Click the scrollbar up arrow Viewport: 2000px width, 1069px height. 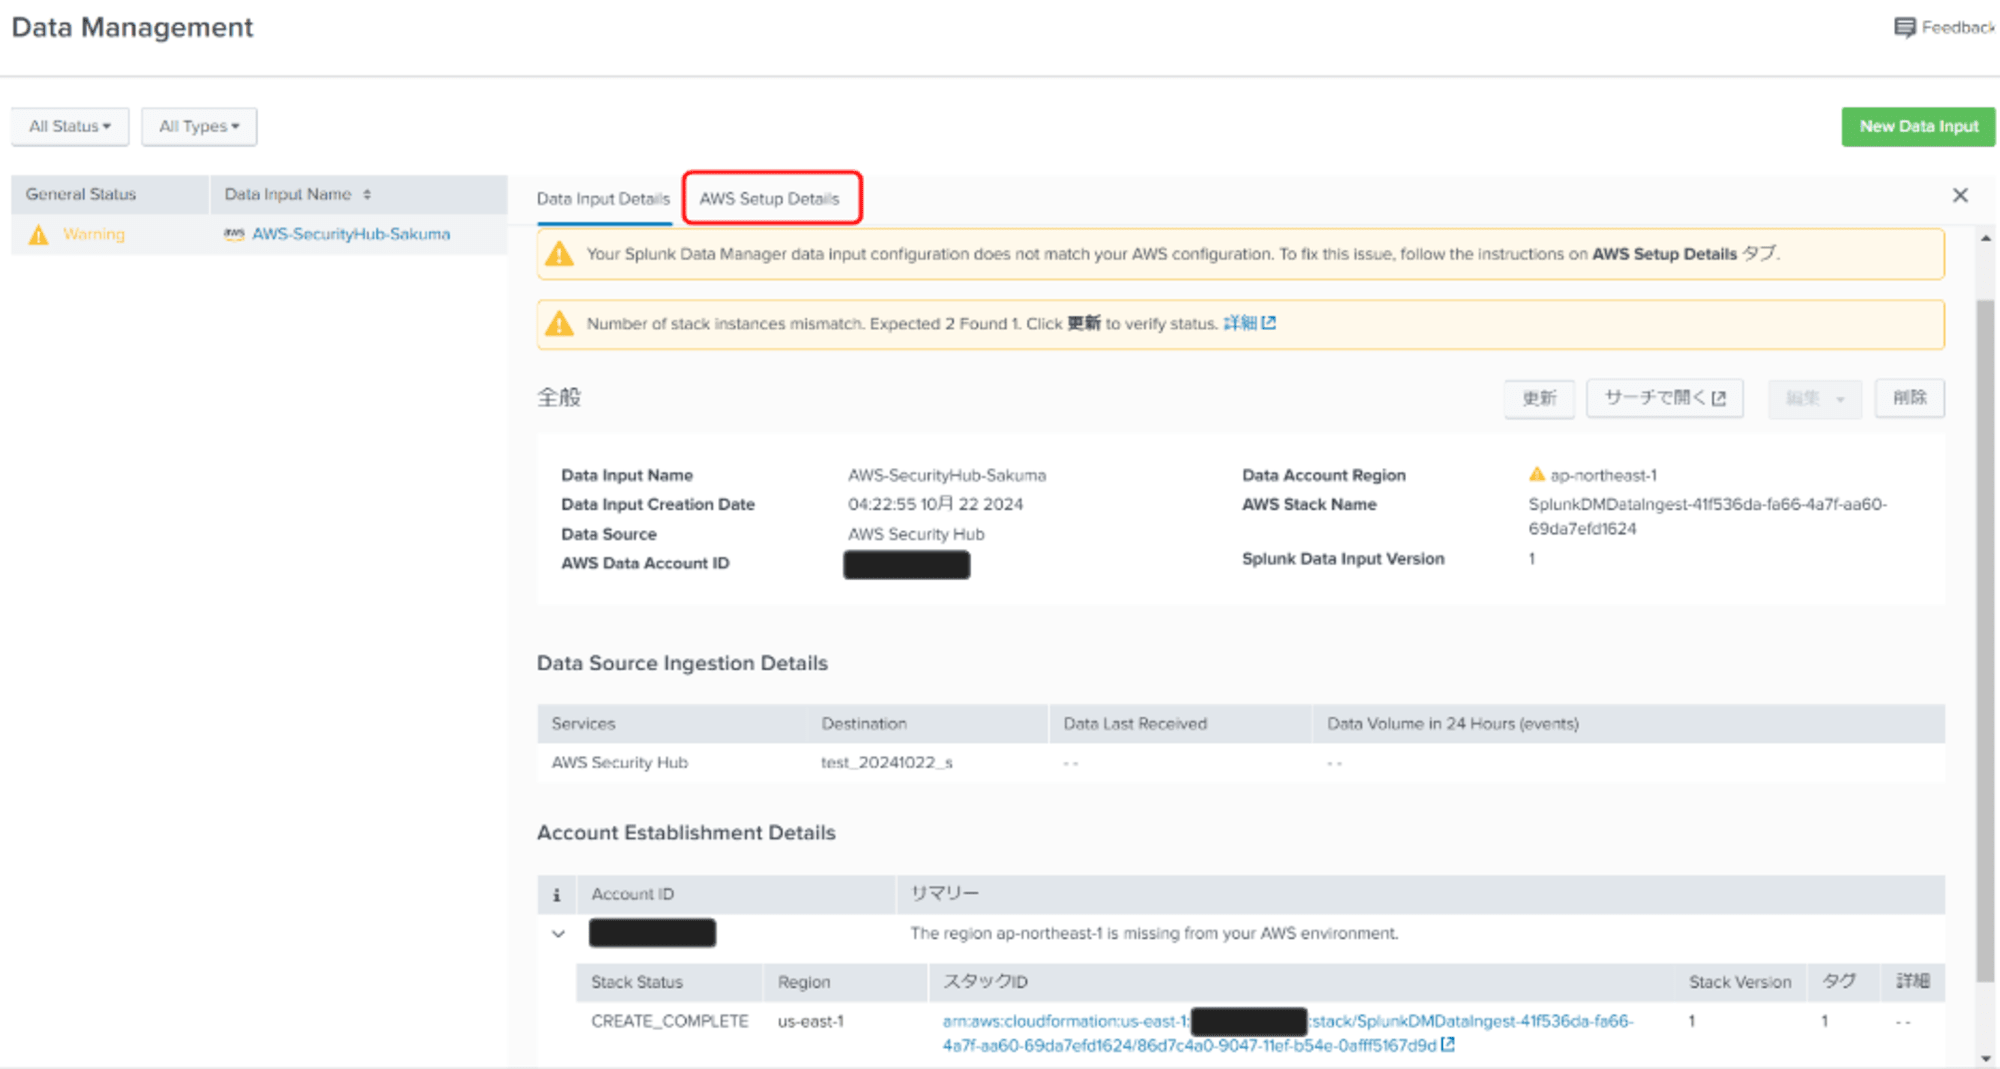pos(1985,239)
